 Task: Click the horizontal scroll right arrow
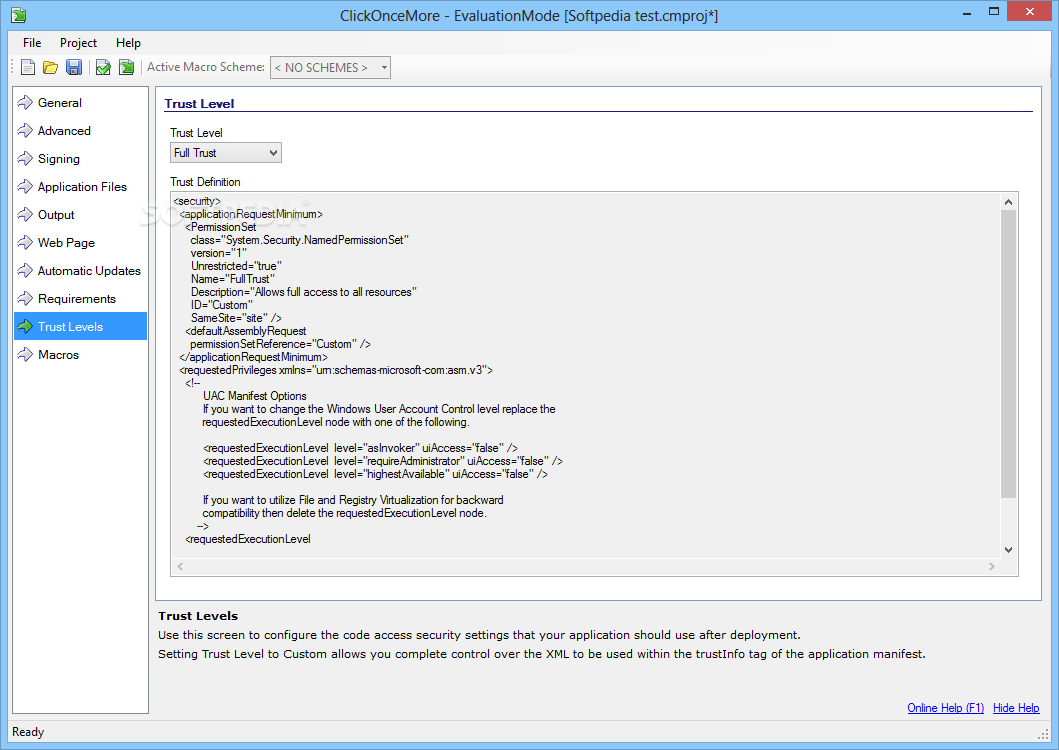(991, 567)
